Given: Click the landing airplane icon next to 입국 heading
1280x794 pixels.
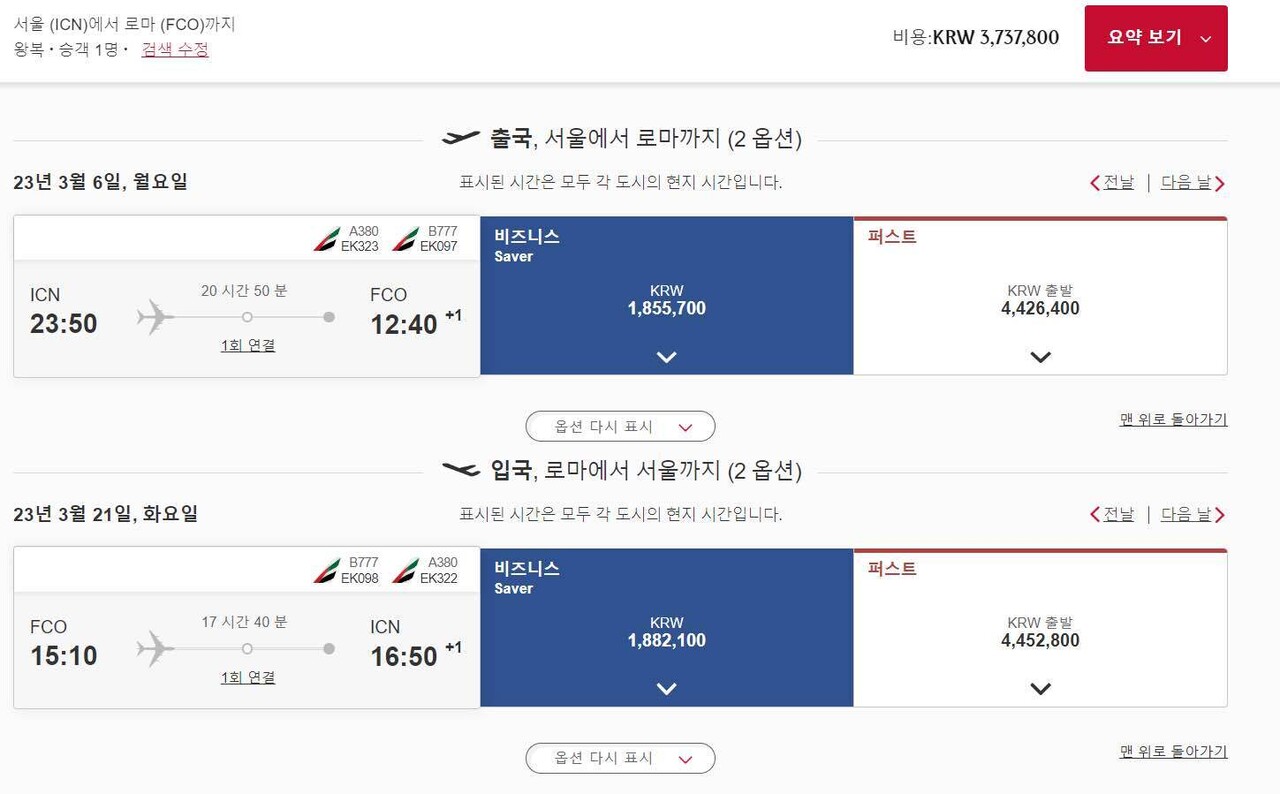Looking at the screenshot, I should point(463,470).
